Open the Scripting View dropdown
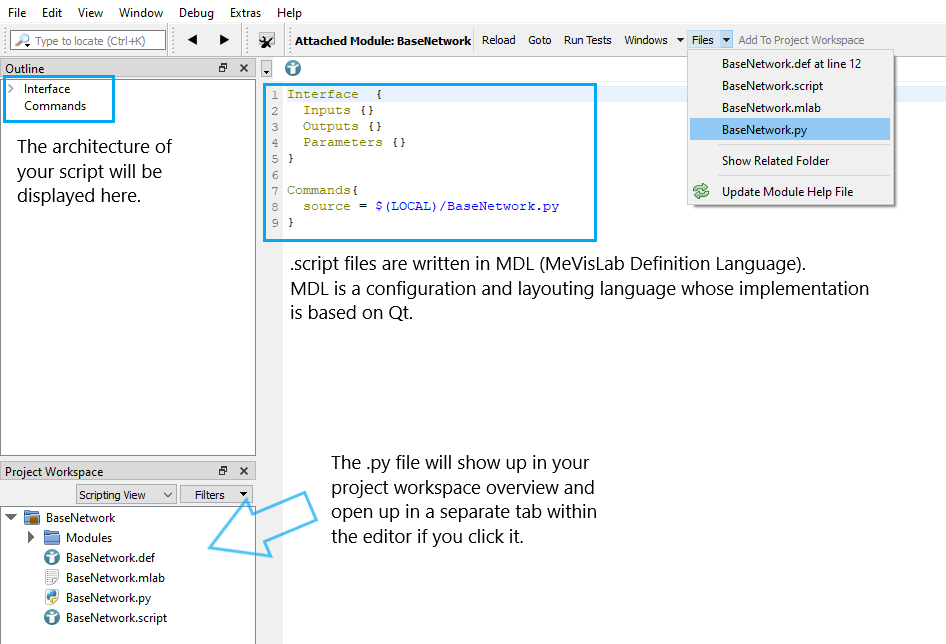The height and width of the screenshot is (644, 946). pyautogui.click(x=126, y=494)
